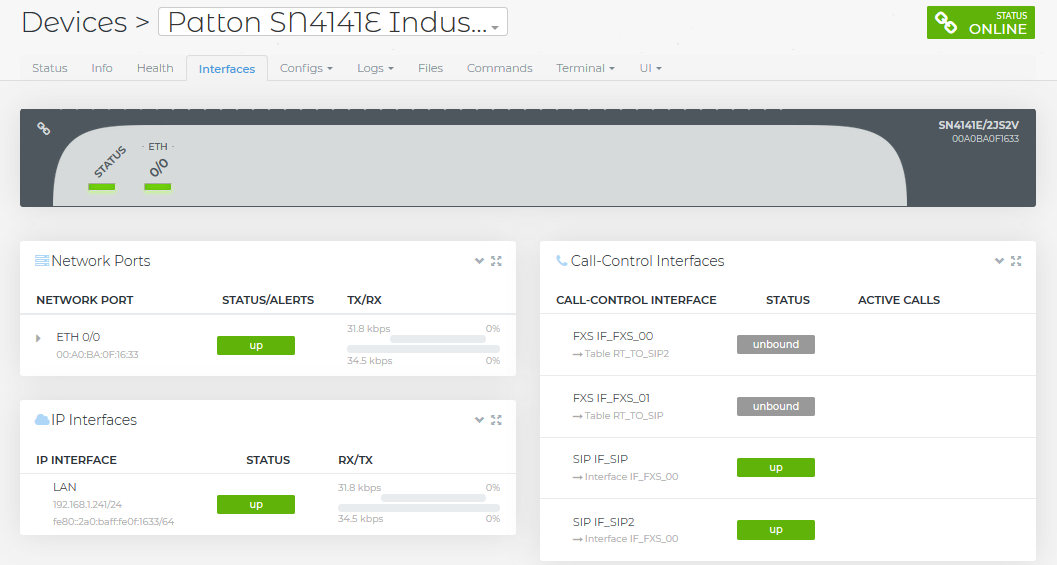The width and height of the screenshot is (1057, 565).
Task: Open the Logs dropdown menu
Action: [375, 68]
